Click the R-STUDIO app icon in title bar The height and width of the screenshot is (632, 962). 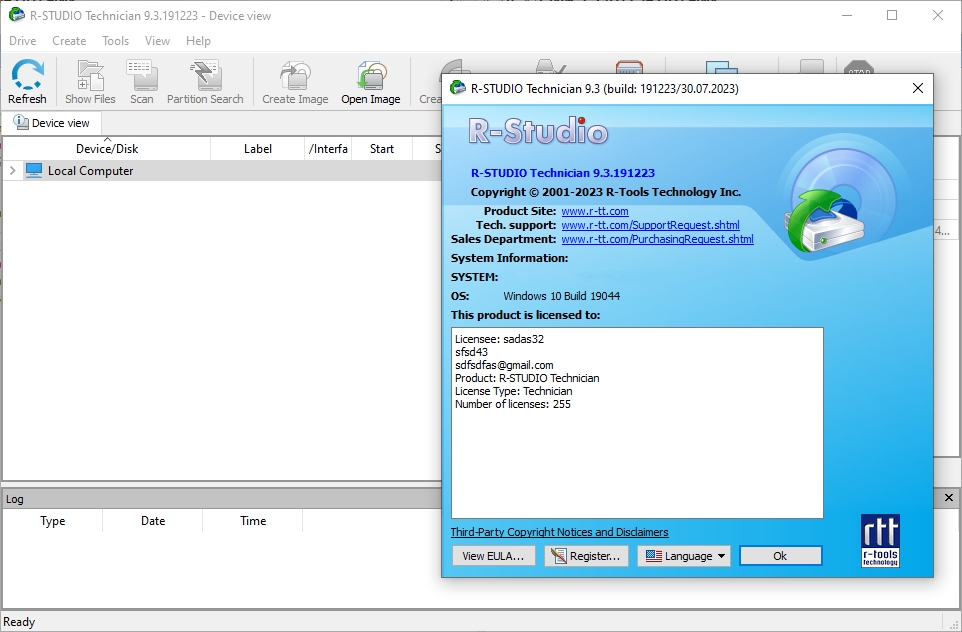tap(17, 15)
